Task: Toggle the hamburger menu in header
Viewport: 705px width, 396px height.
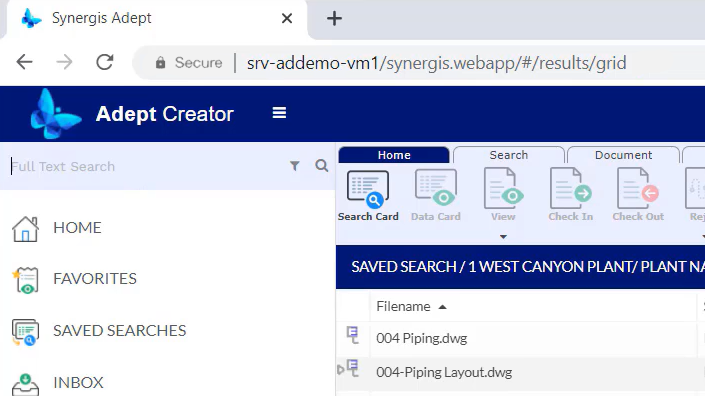Action: click(x=279, y=113)
